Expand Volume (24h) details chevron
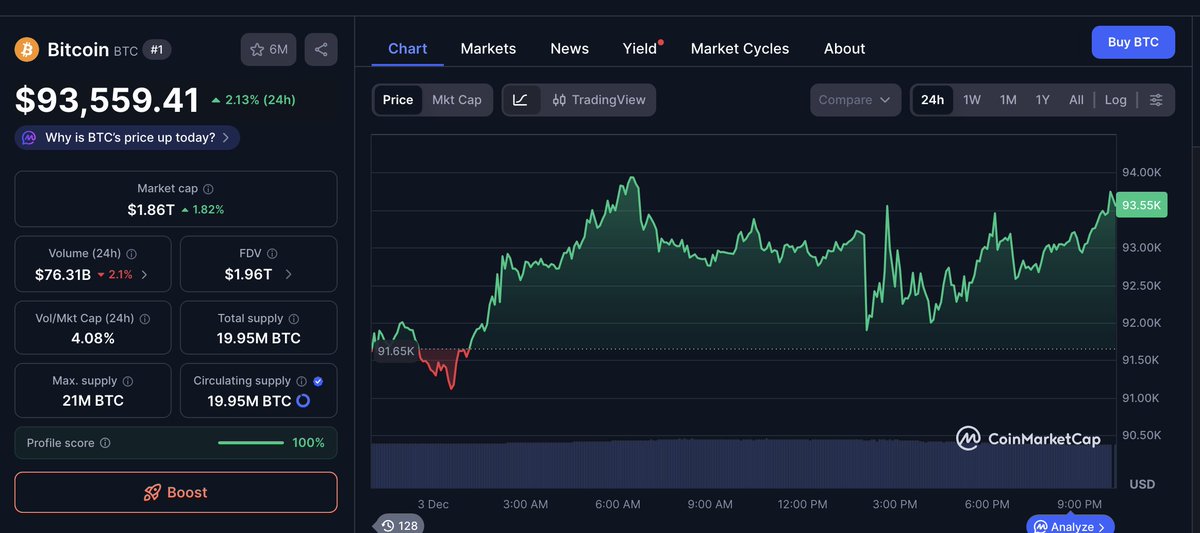This screenshot has width=1200, height=533. click(x=144, y=274)
